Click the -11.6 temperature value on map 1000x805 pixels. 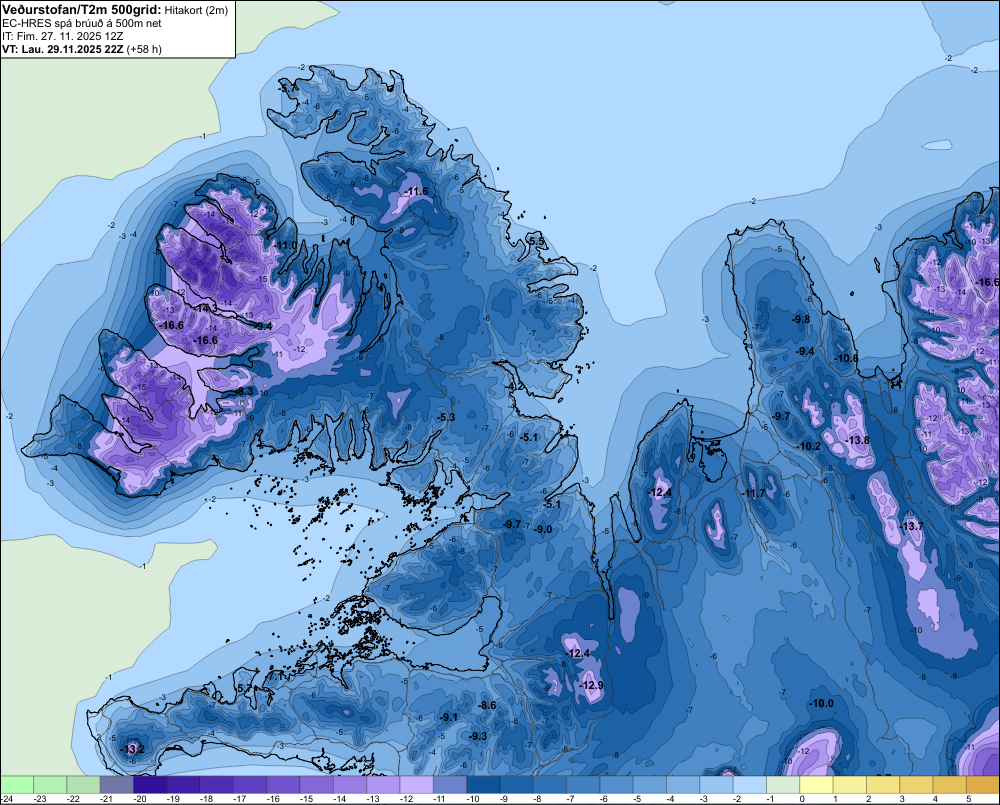click(416, 191)
